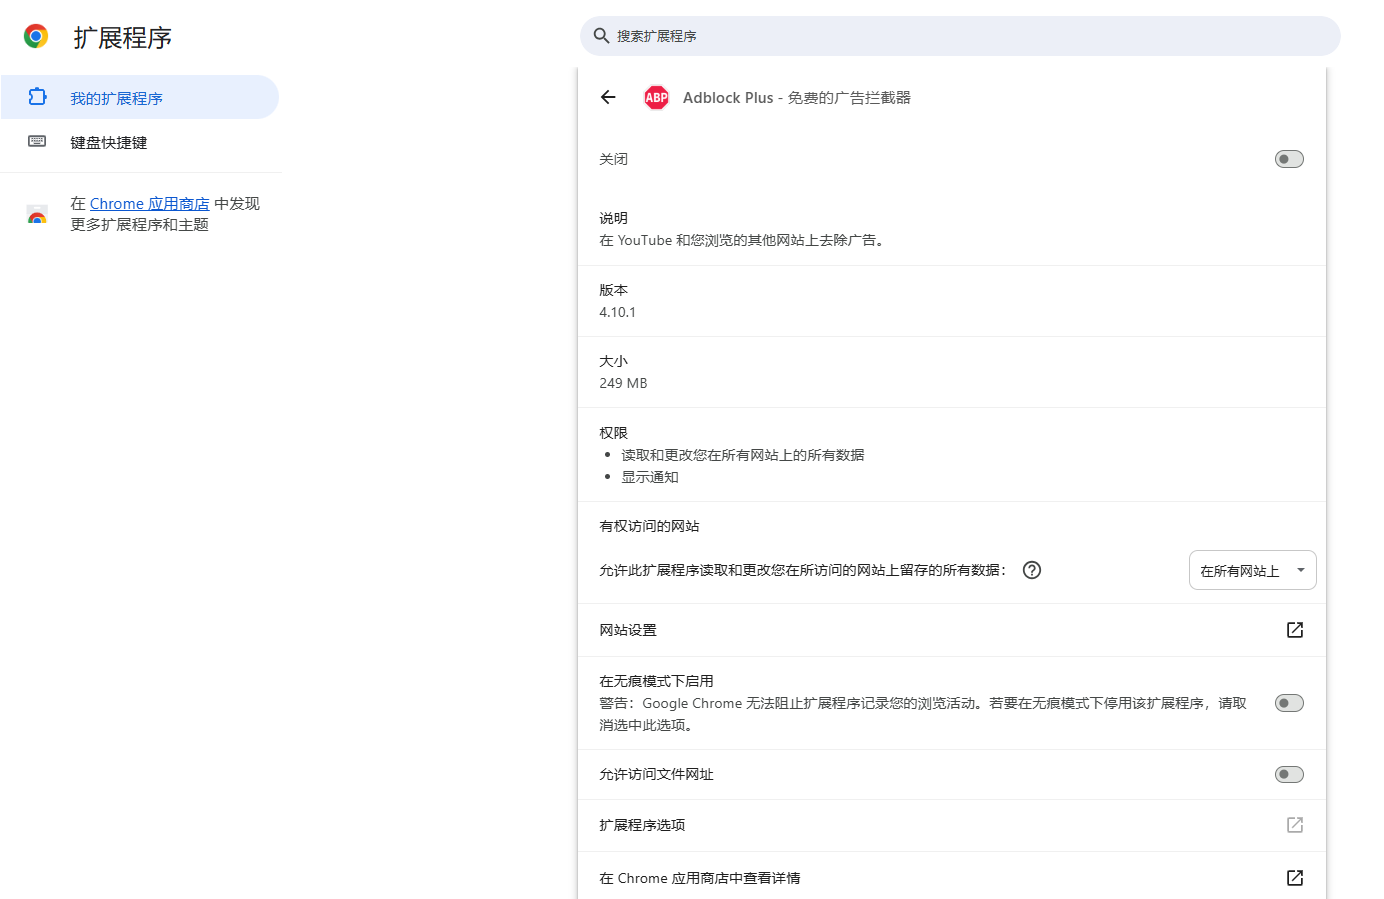Viewport: 1384px width, 899px height.
Task: Click size value 249 MB
Action: pyautogui.click(x=623, y=383)
